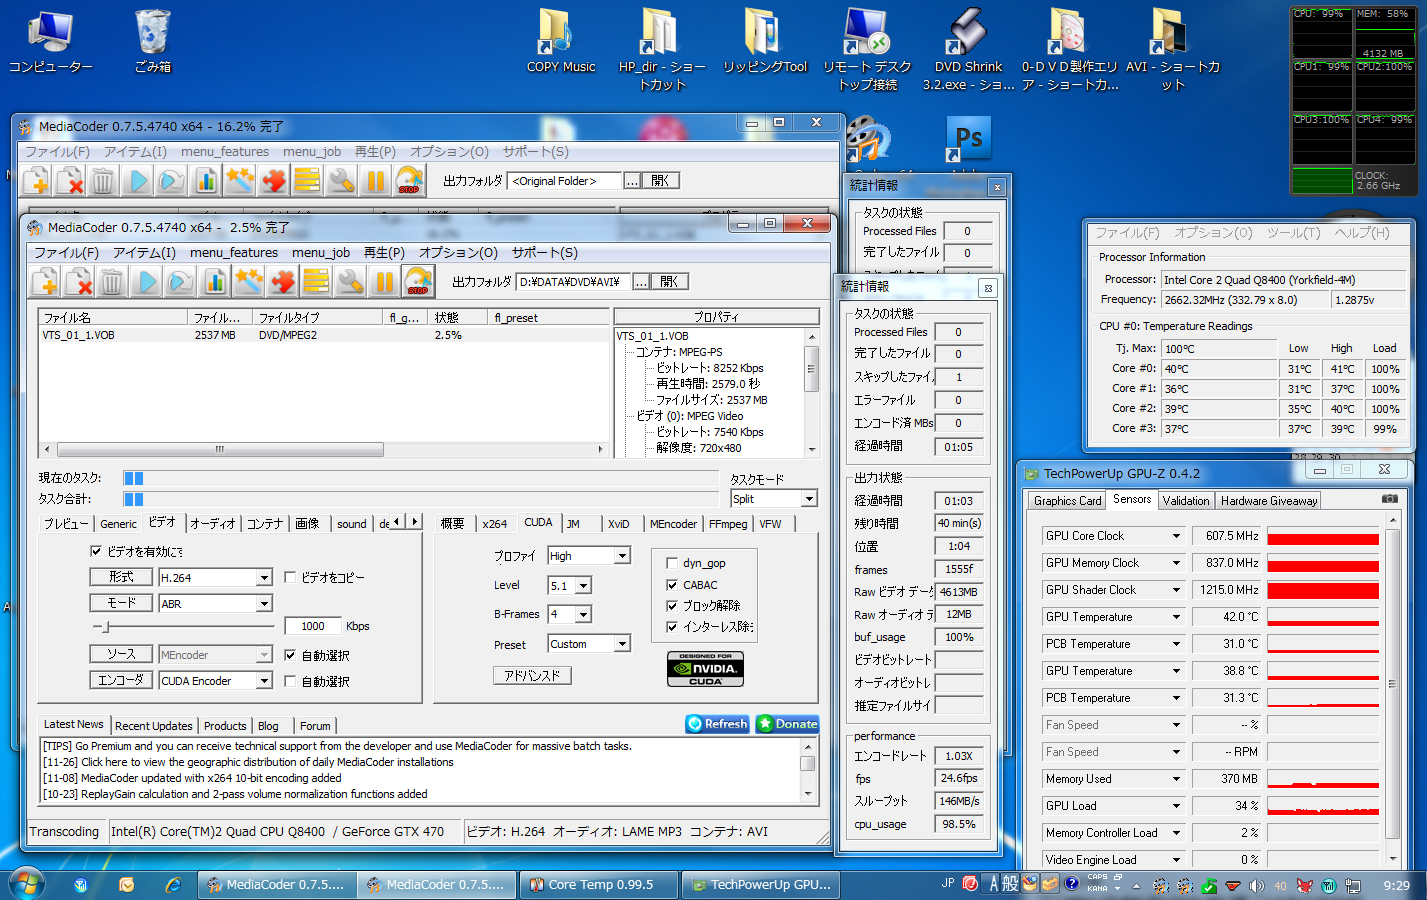Open ファイル(F) menu in the front MediaCoder
Viewport: 1427px width, 900px height.
pos(67,253)
